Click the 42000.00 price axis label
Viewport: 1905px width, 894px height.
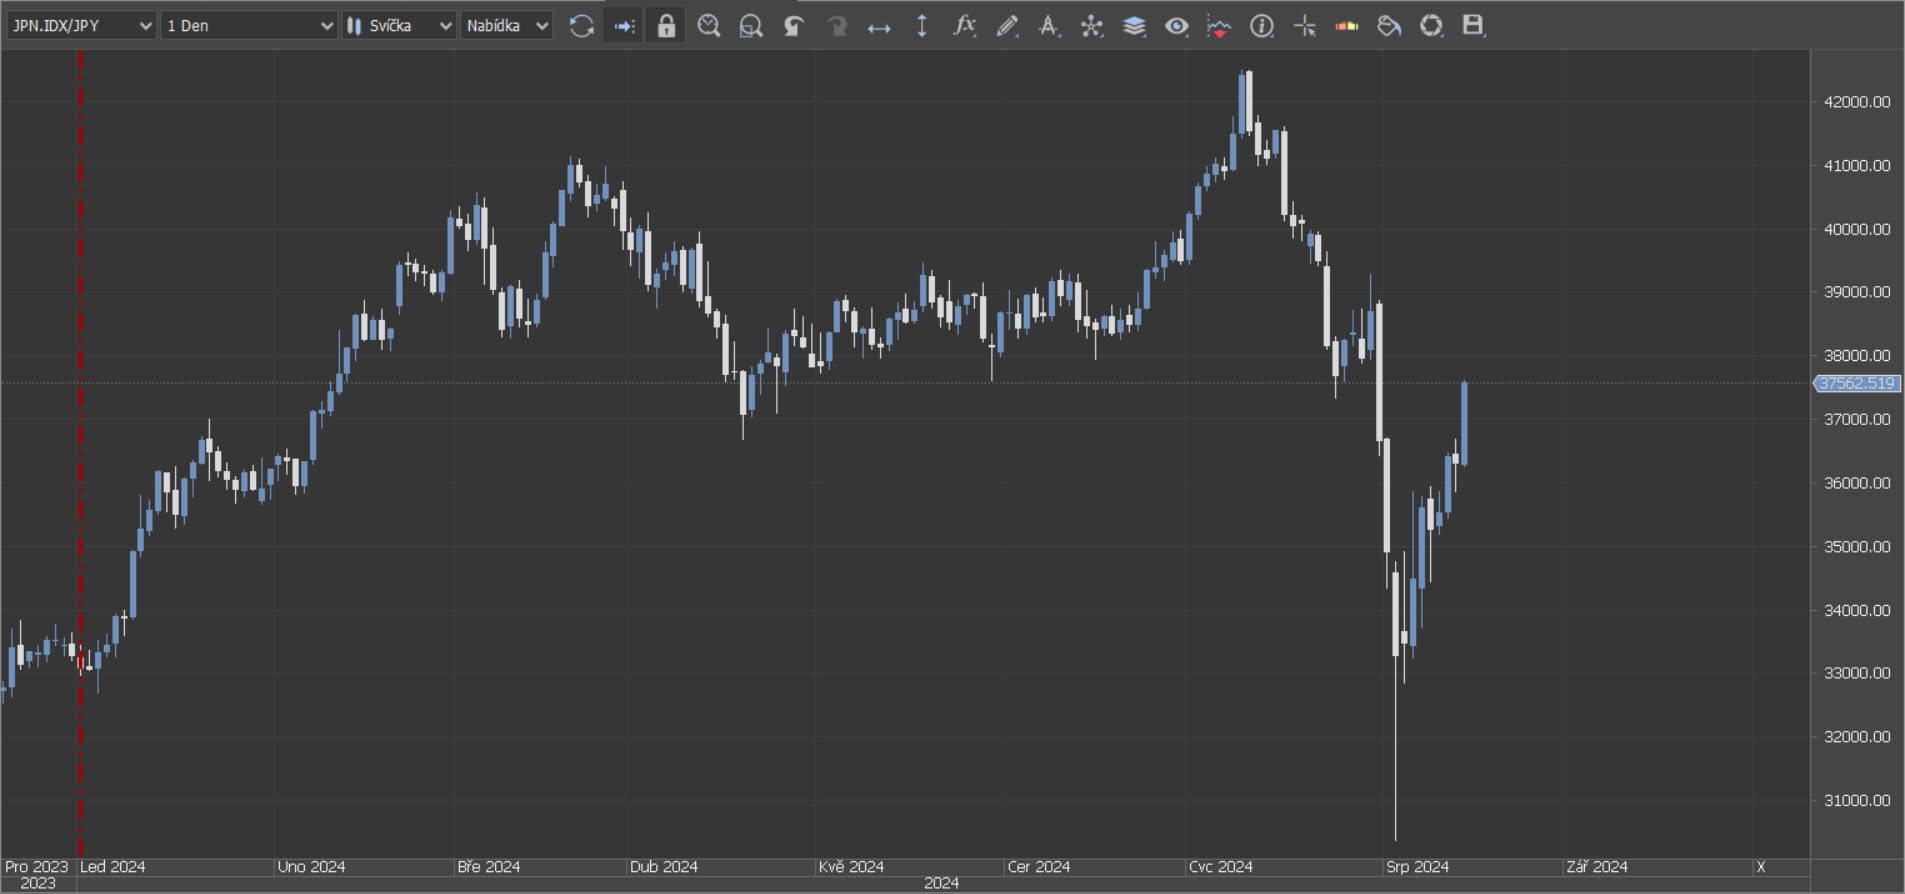point(1857,102)
